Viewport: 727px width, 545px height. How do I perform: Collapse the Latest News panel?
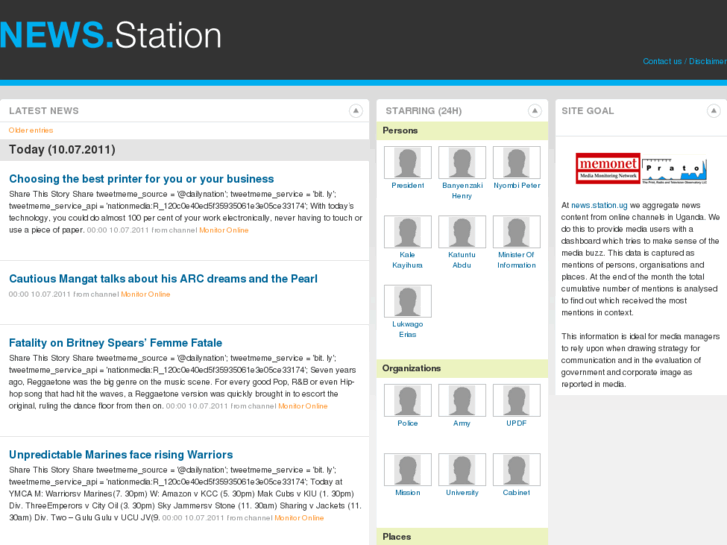pyautogui.click(x=356, y=111)
